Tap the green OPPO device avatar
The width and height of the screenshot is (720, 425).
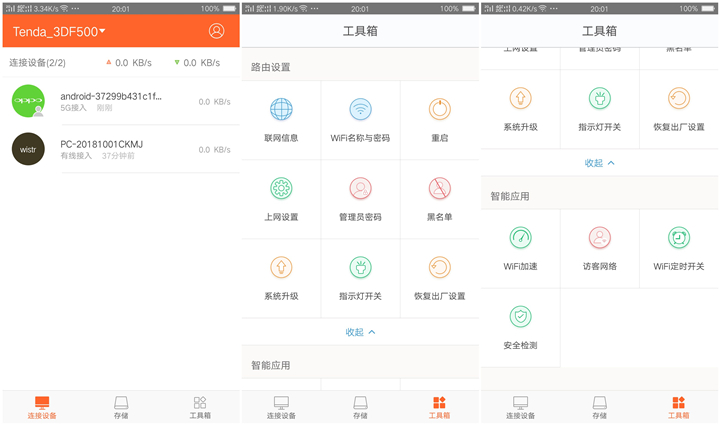pos(28,101)
